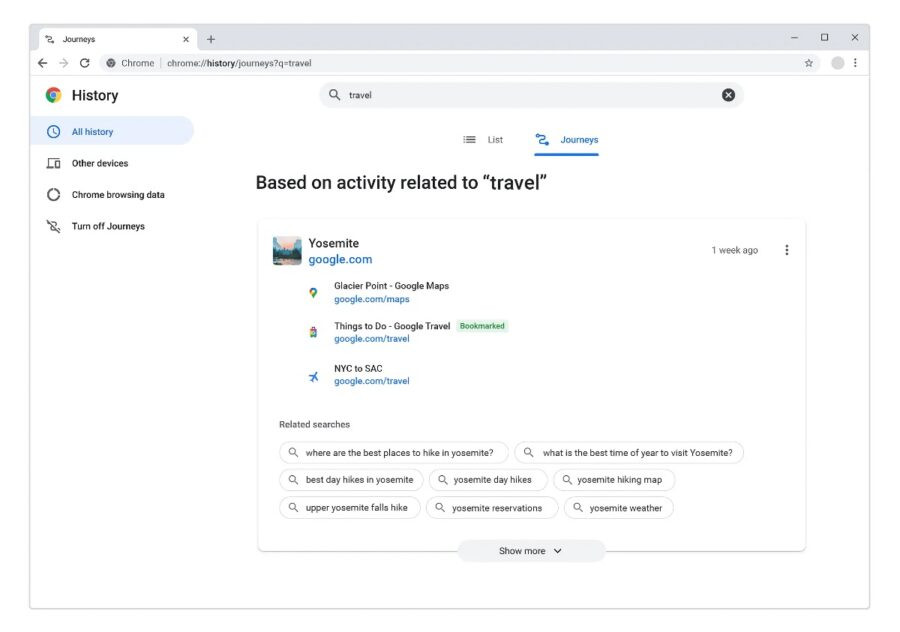Click the Other devices sidebar icon
900x632 pixels.
[54, 163]
